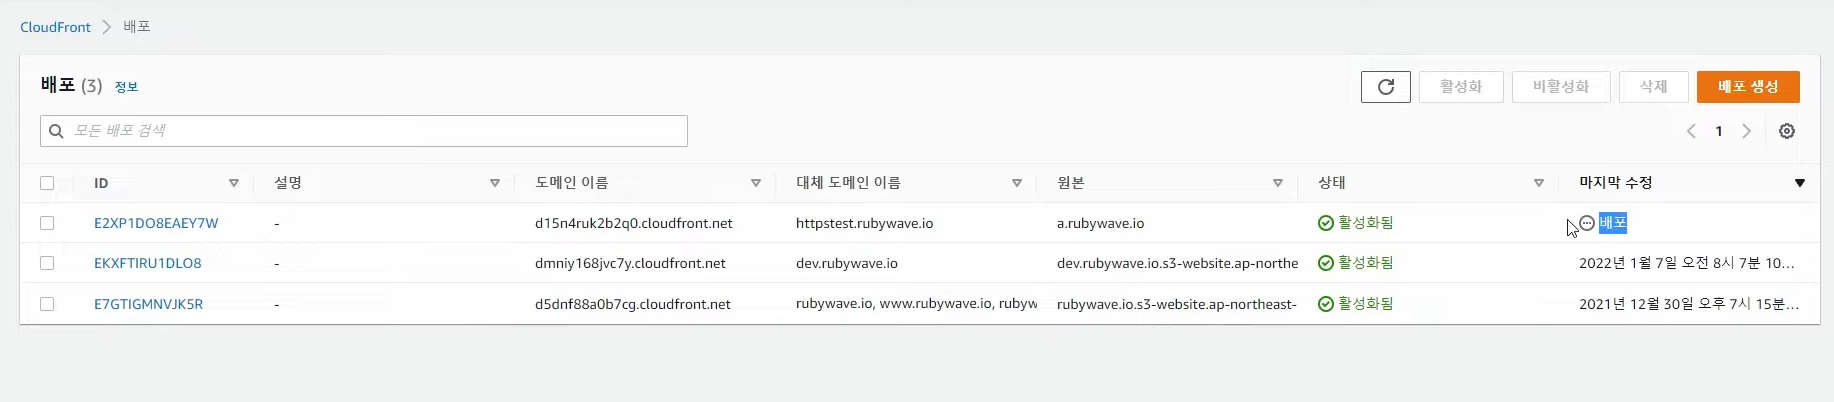Click alternate domain dev.rubywave.io

coord(847,263)
